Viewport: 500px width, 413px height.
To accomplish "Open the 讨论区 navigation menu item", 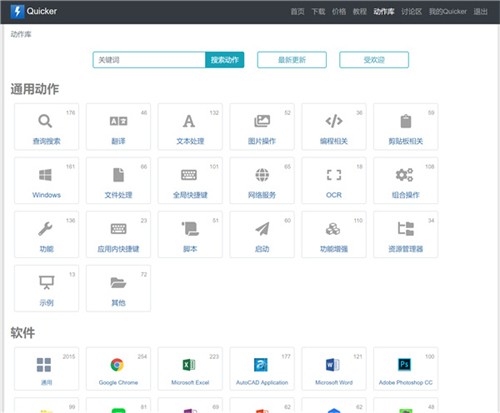I will (x=411, y=12).
